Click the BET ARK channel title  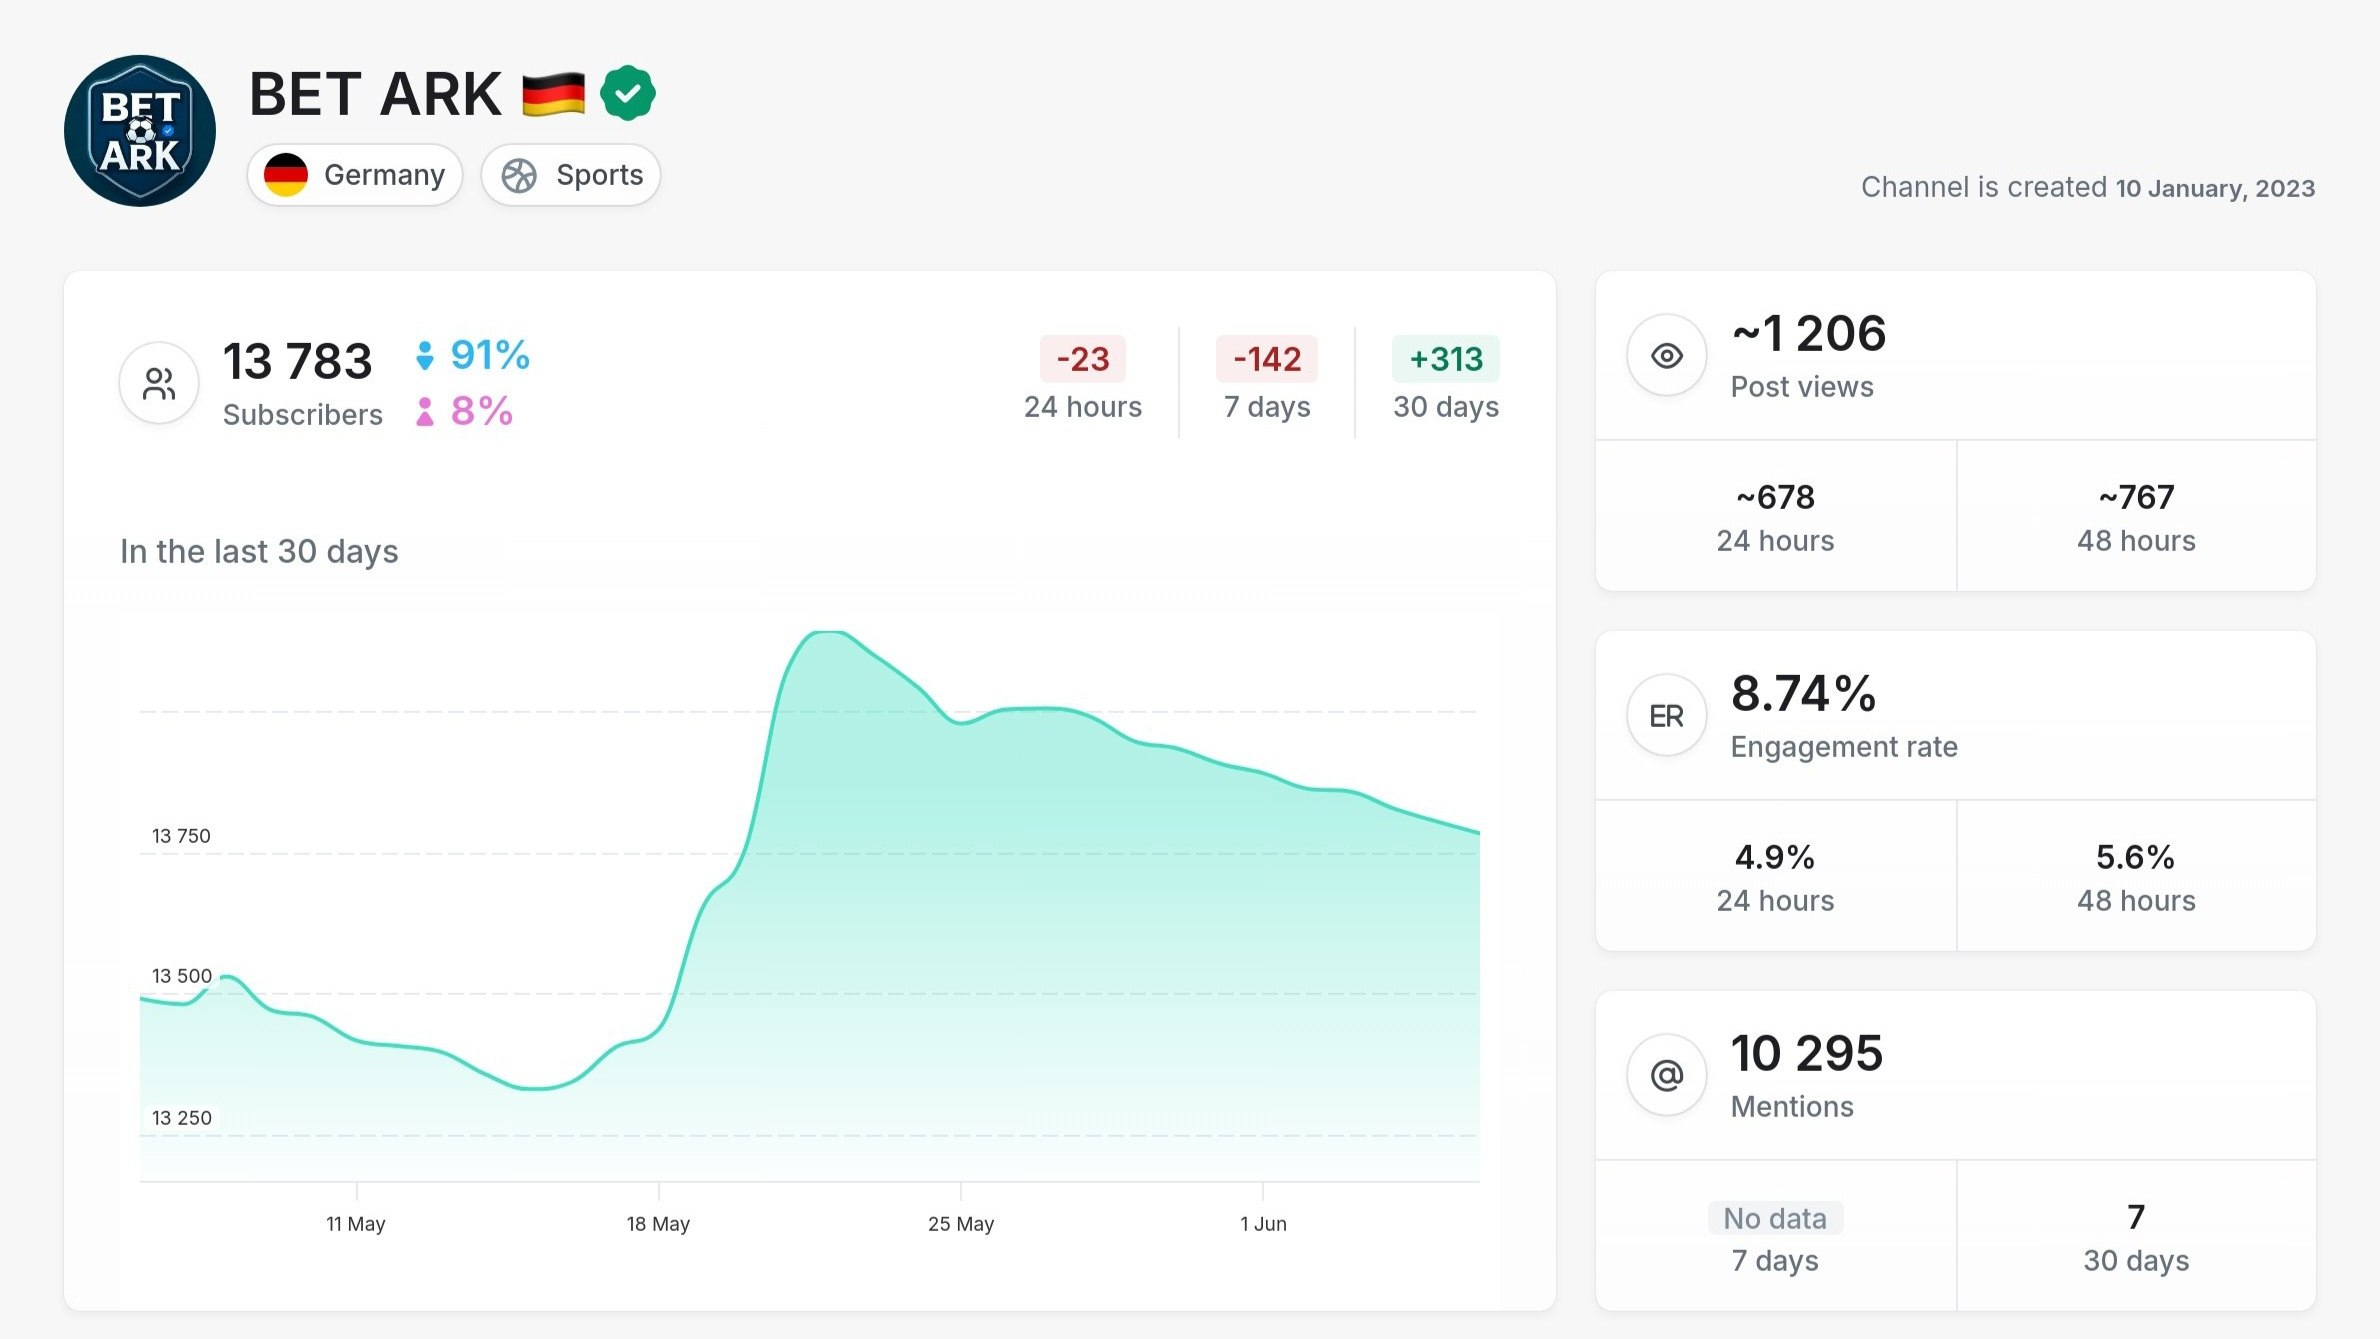click(x=375, y=94)
